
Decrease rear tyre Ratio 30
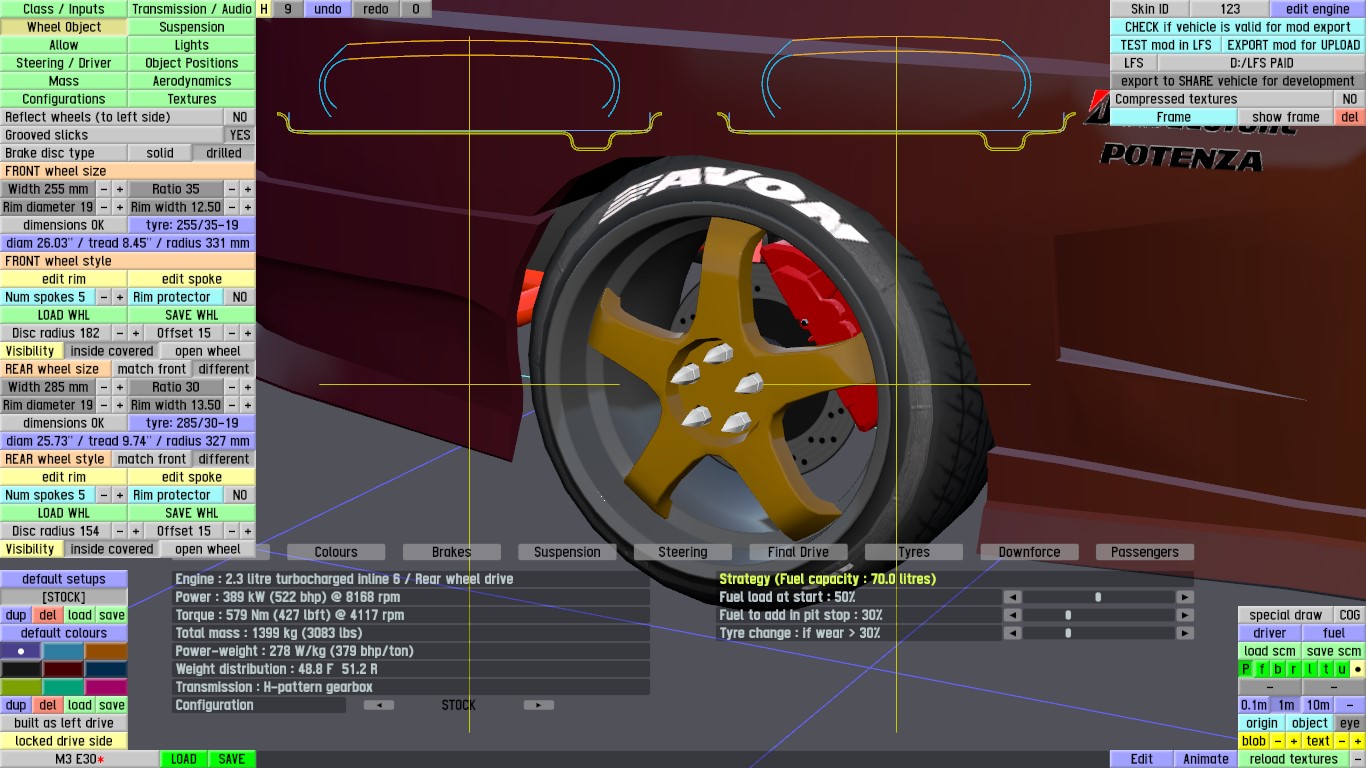pos(231,387)
